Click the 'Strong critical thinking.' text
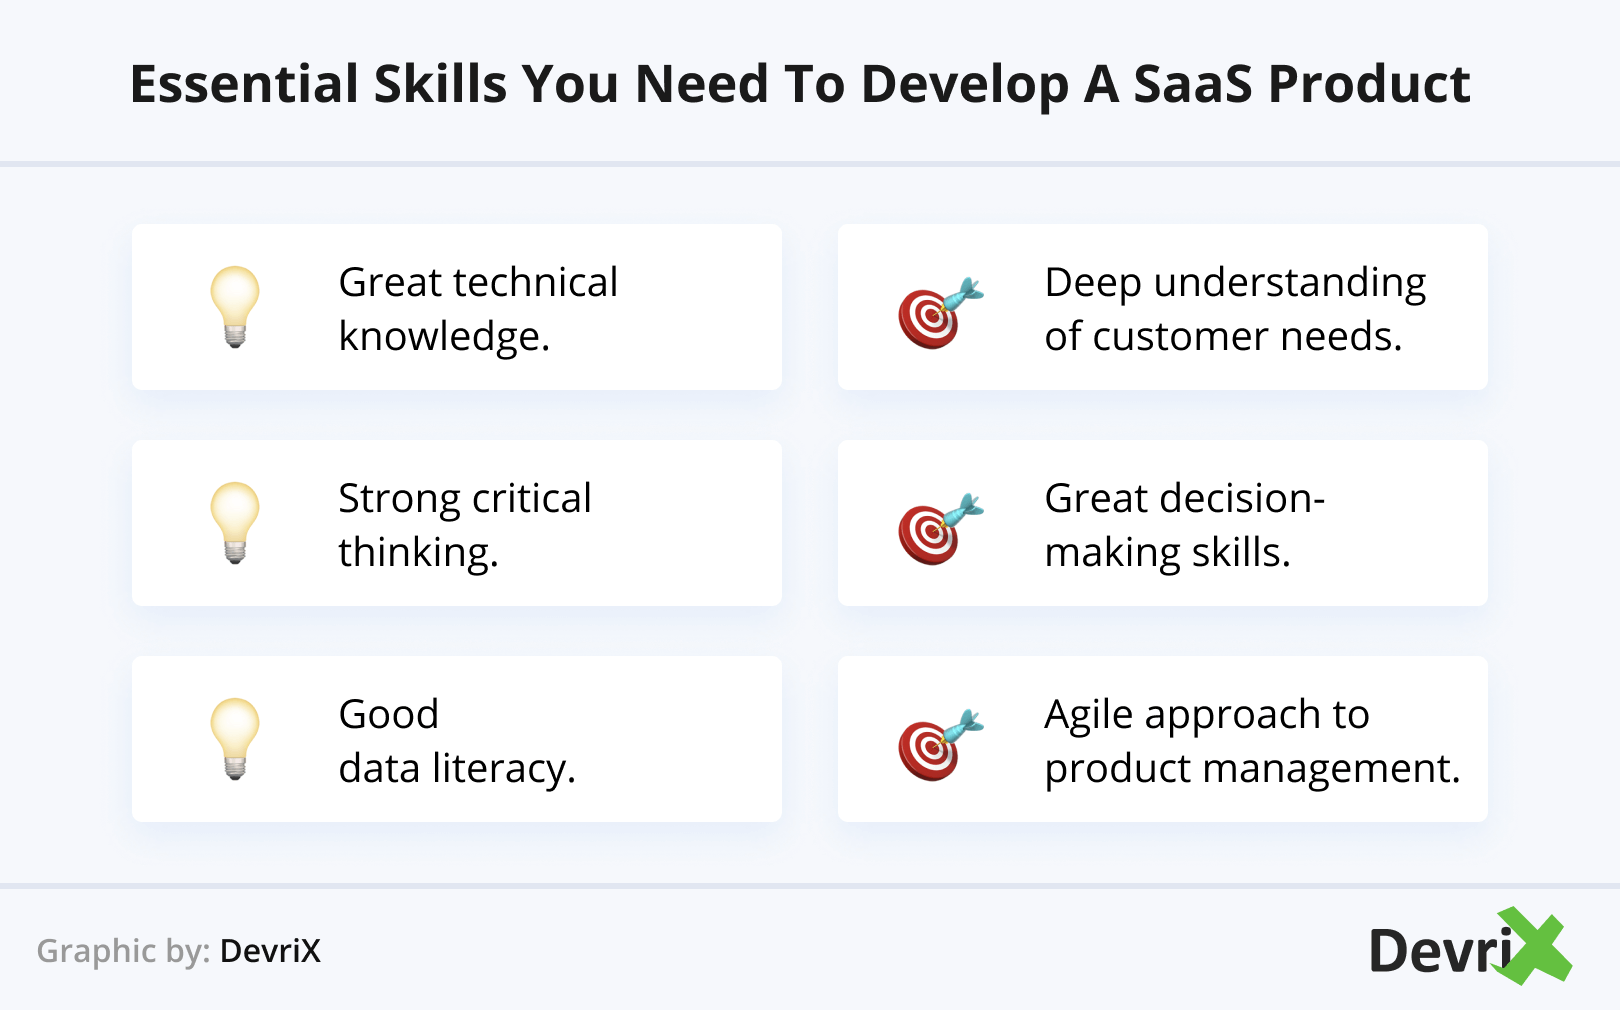Image resolution: width=1620 pixels, height=1010 pixels. 464,525
